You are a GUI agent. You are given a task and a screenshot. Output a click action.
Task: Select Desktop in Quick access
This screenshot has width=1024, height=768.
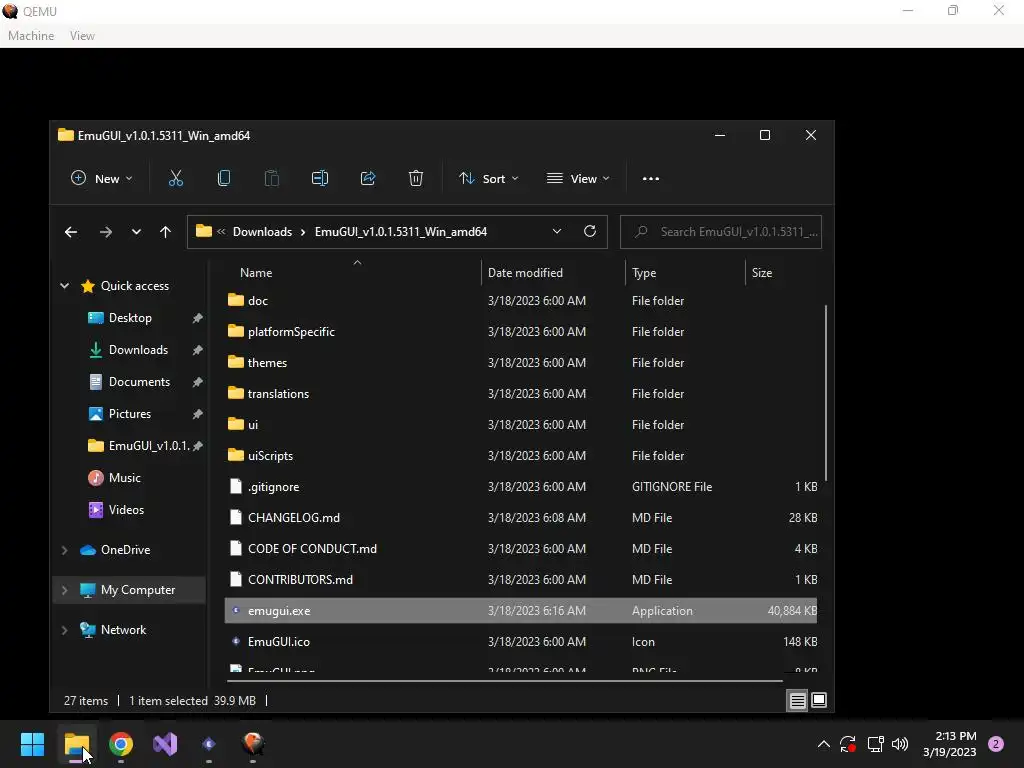point(130,318)
